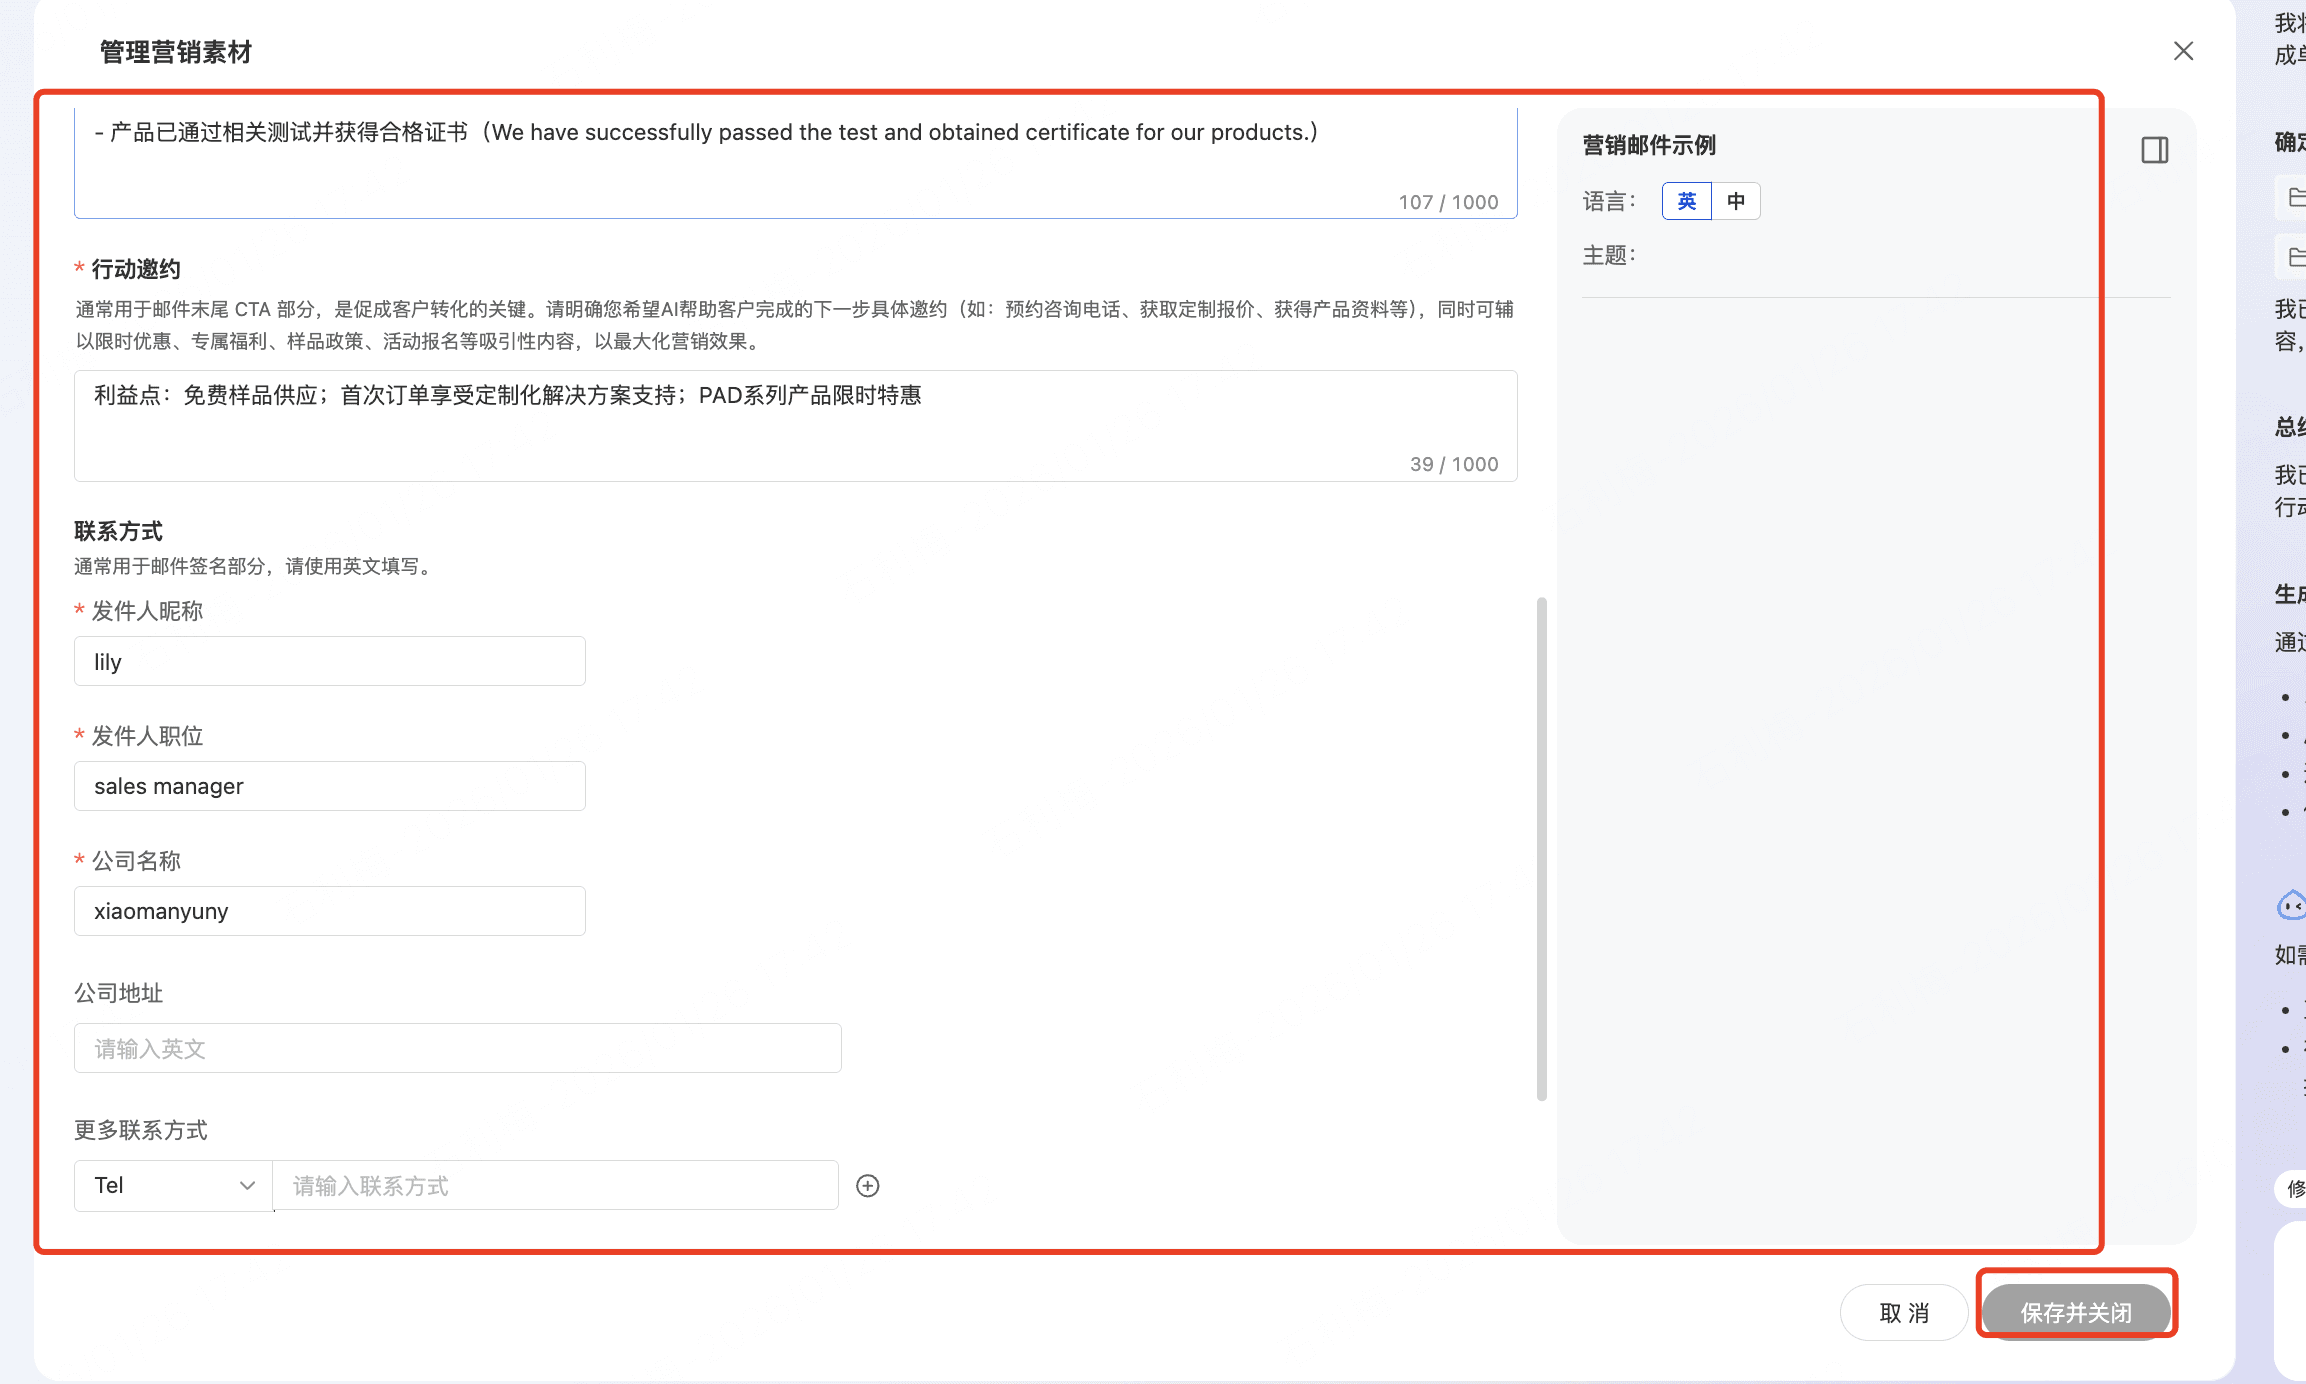Collapse the marketing email preview panel
This screenshot has height=1384, width=2306.
pyautogui.click(x=2154, y=150)
